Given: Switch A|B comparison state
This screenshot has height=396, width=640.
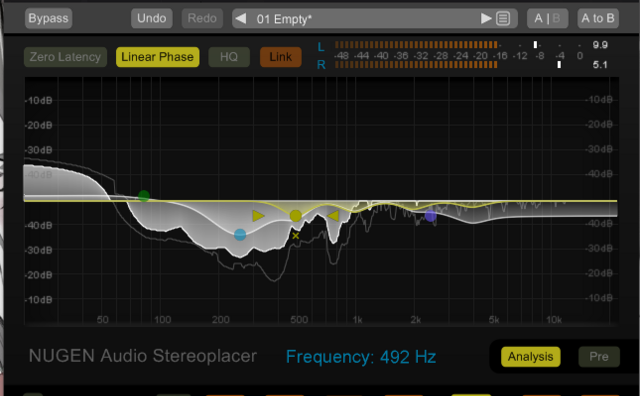Looking at the screenshot, I should point(547,18).
